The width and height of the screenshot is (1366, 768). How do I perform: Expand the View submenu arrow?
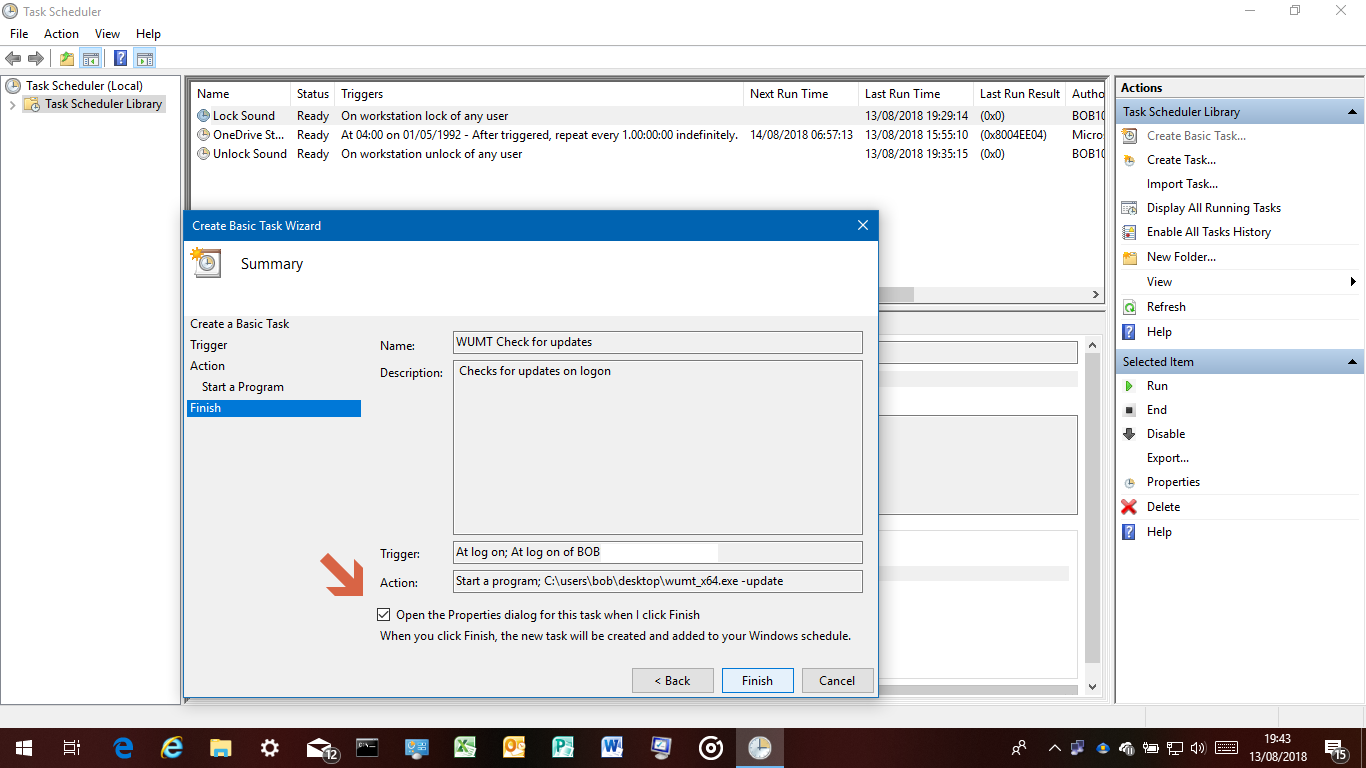pos(1353,282)
